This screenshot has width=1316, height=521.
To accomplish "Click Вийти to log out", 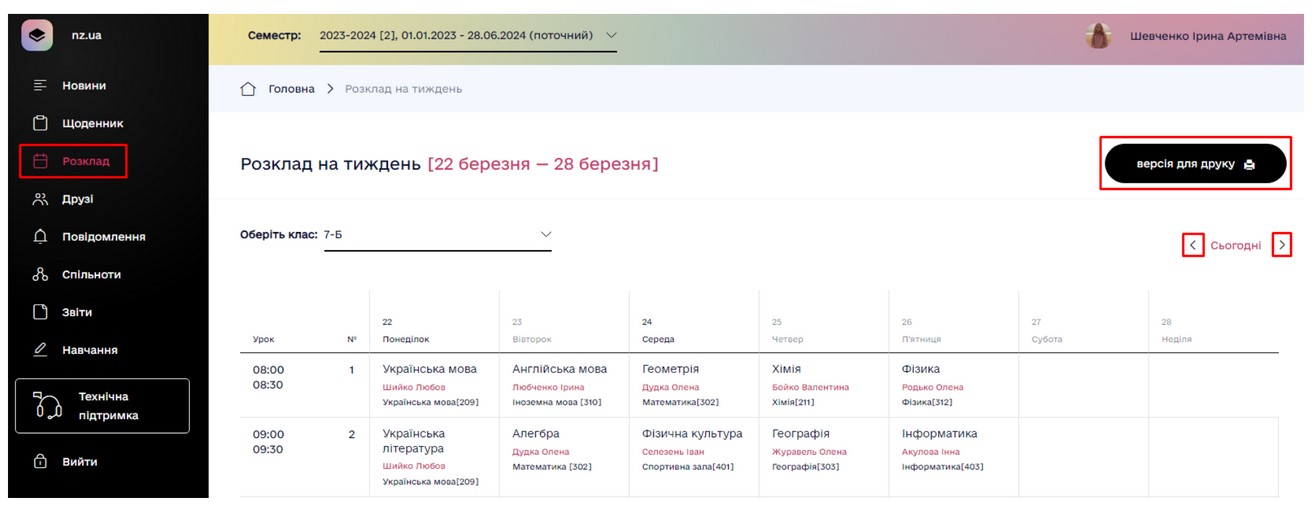I will 82,462.
